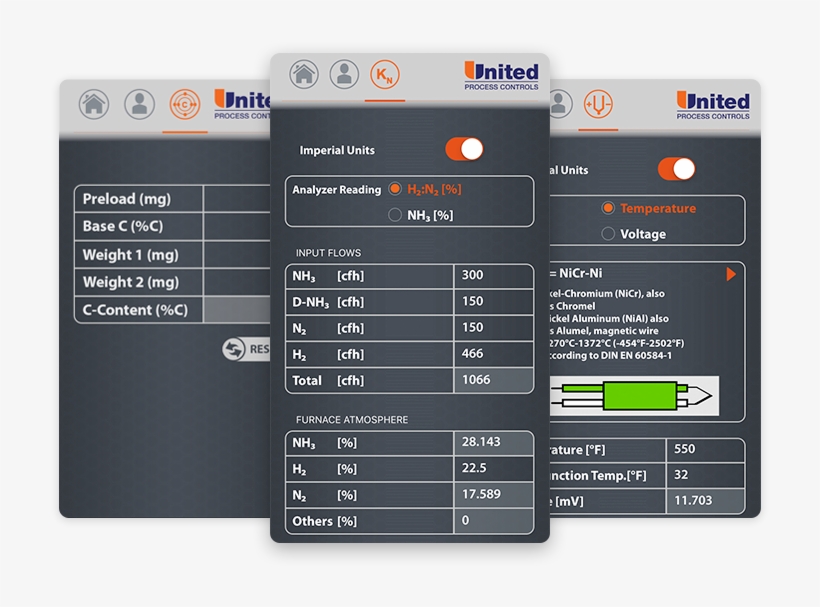The image size is (820, 607).
Task: Select the NH3 [%] analyzer reading option
Action: tap(395, 213)
